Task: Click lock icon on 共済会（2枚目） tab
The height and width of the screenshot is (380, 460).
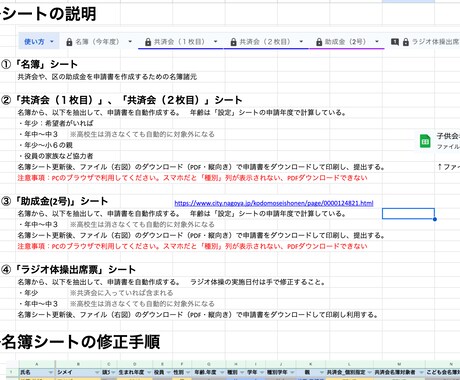Action: coord(234,42)
